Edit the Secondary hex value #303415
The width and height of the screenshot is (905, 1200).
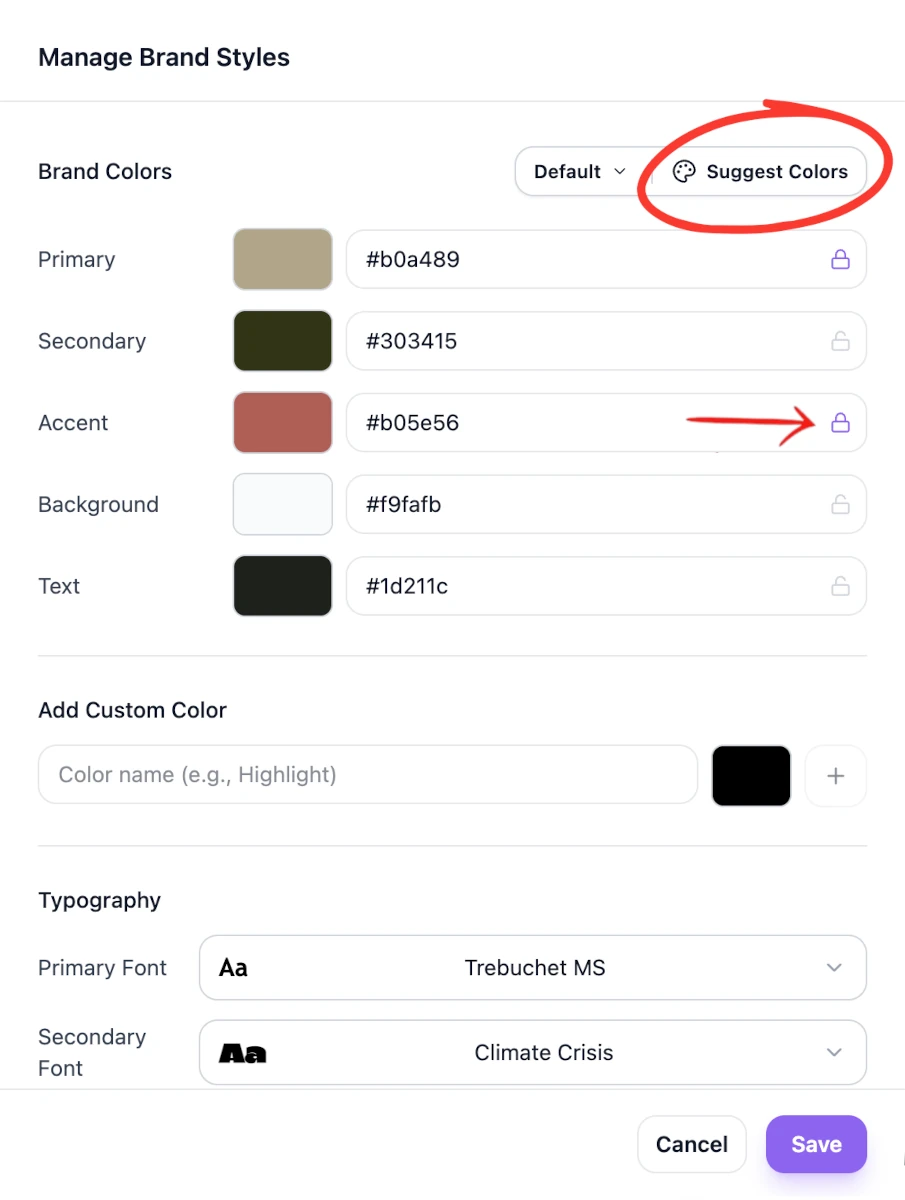[606, 342]
